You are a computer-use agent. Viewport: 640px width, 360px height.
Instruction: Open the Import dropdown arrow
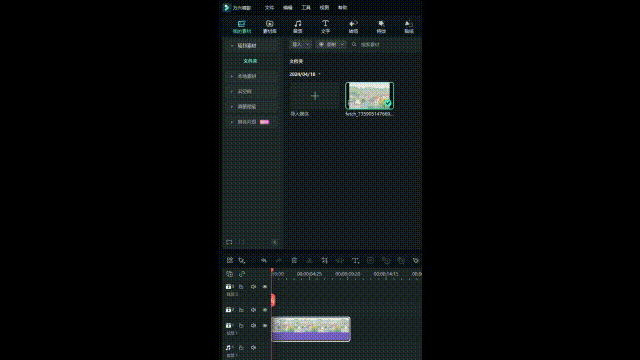307,44
